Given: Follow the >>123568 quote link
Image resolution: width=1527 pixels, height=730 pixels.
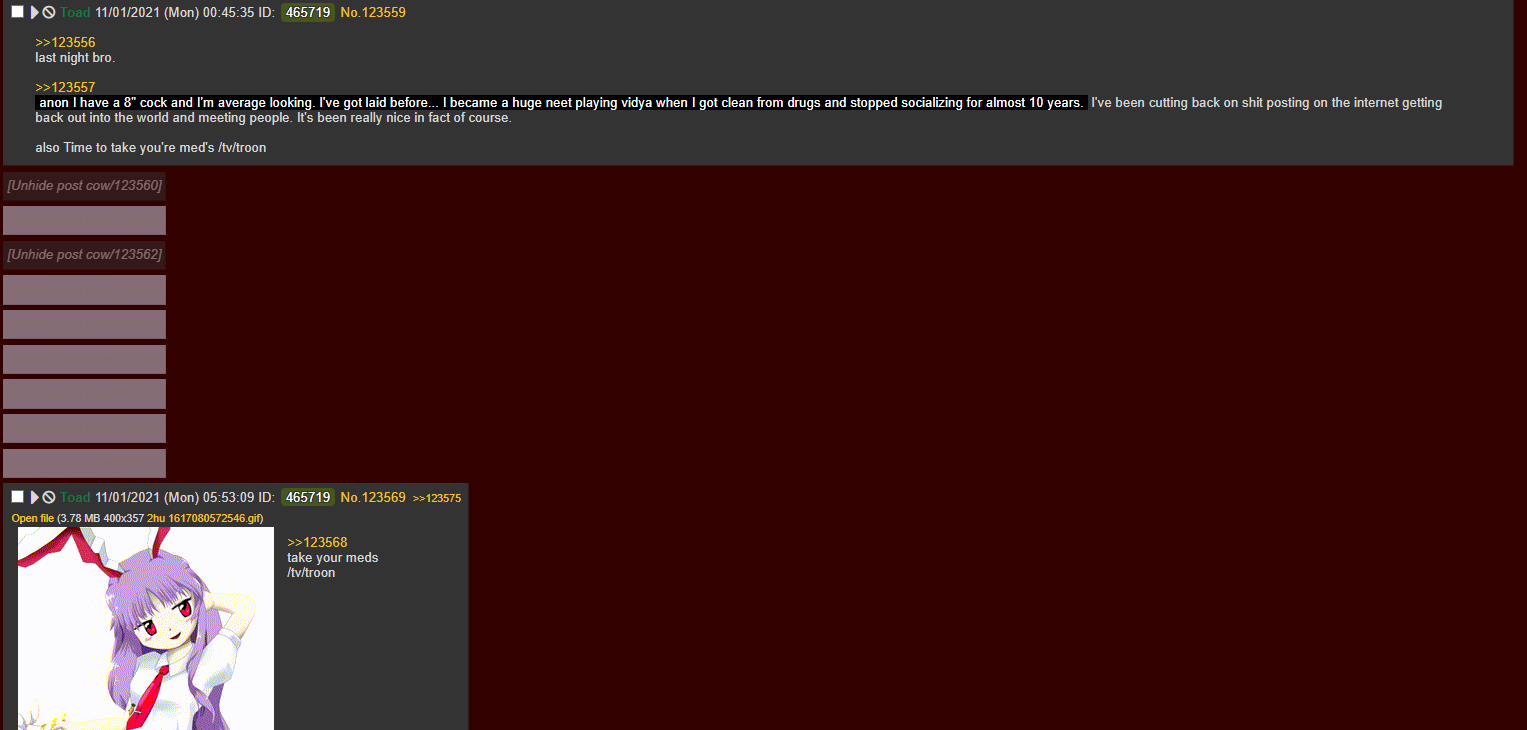Looking at the screenshot, I should coord(317,542).
